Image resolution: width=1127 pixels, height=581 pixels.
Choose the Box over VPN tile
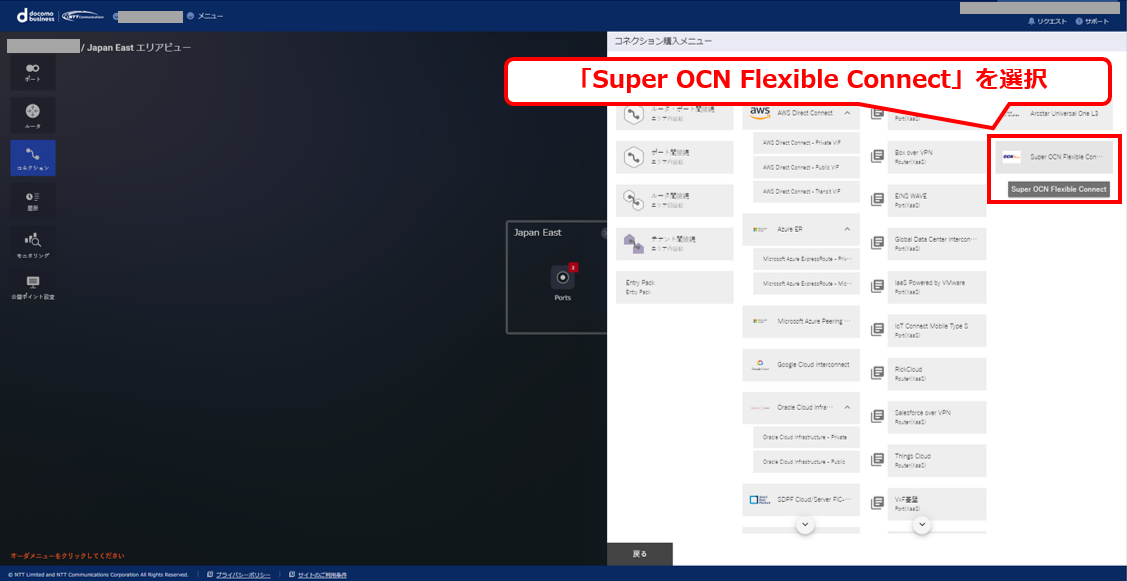coord(937,156)
